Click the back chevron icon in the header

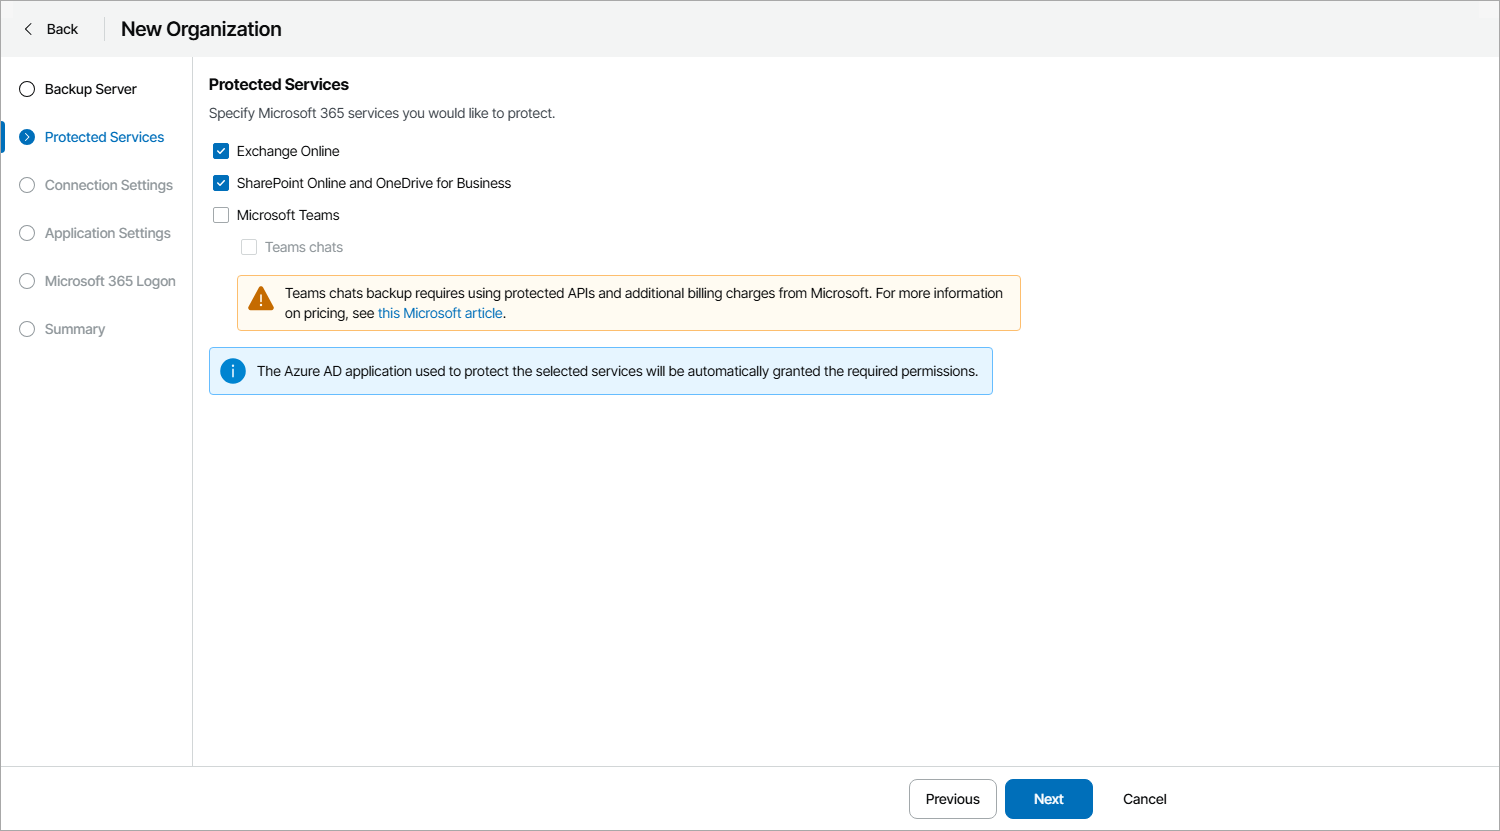[28, 29]
